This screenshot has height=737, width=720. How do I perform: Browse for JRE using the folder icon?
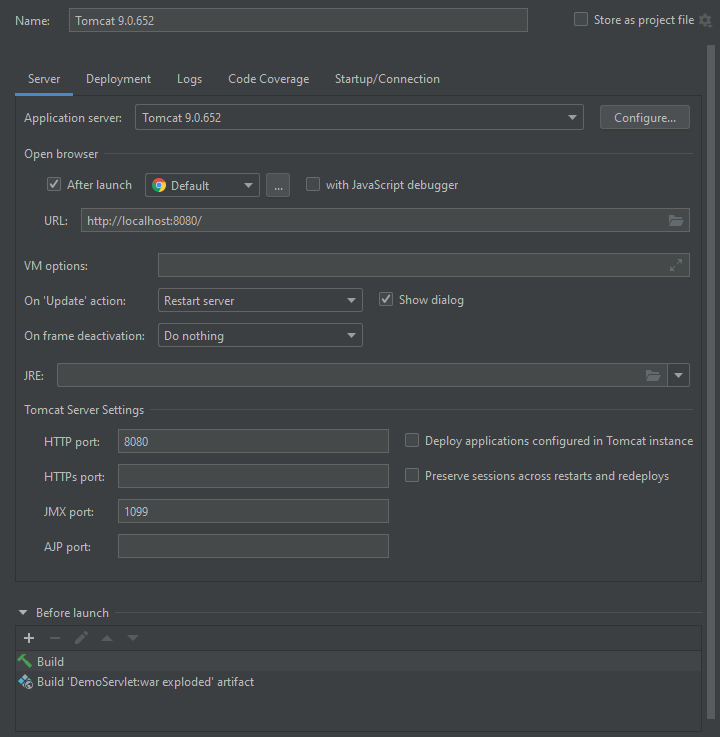[x=653, y=375]
